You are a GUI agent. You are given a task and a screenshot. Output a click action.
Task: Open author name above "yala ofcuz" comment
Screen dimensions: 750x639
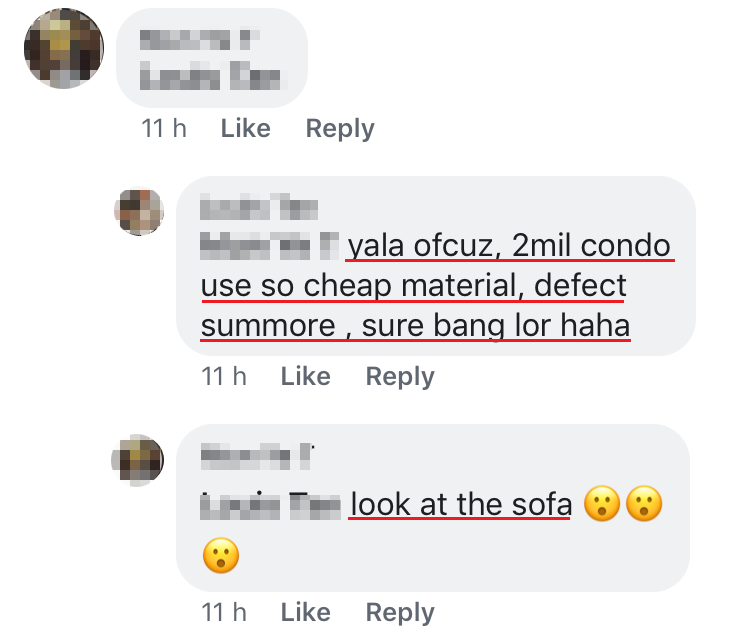(x=259, y=208)
